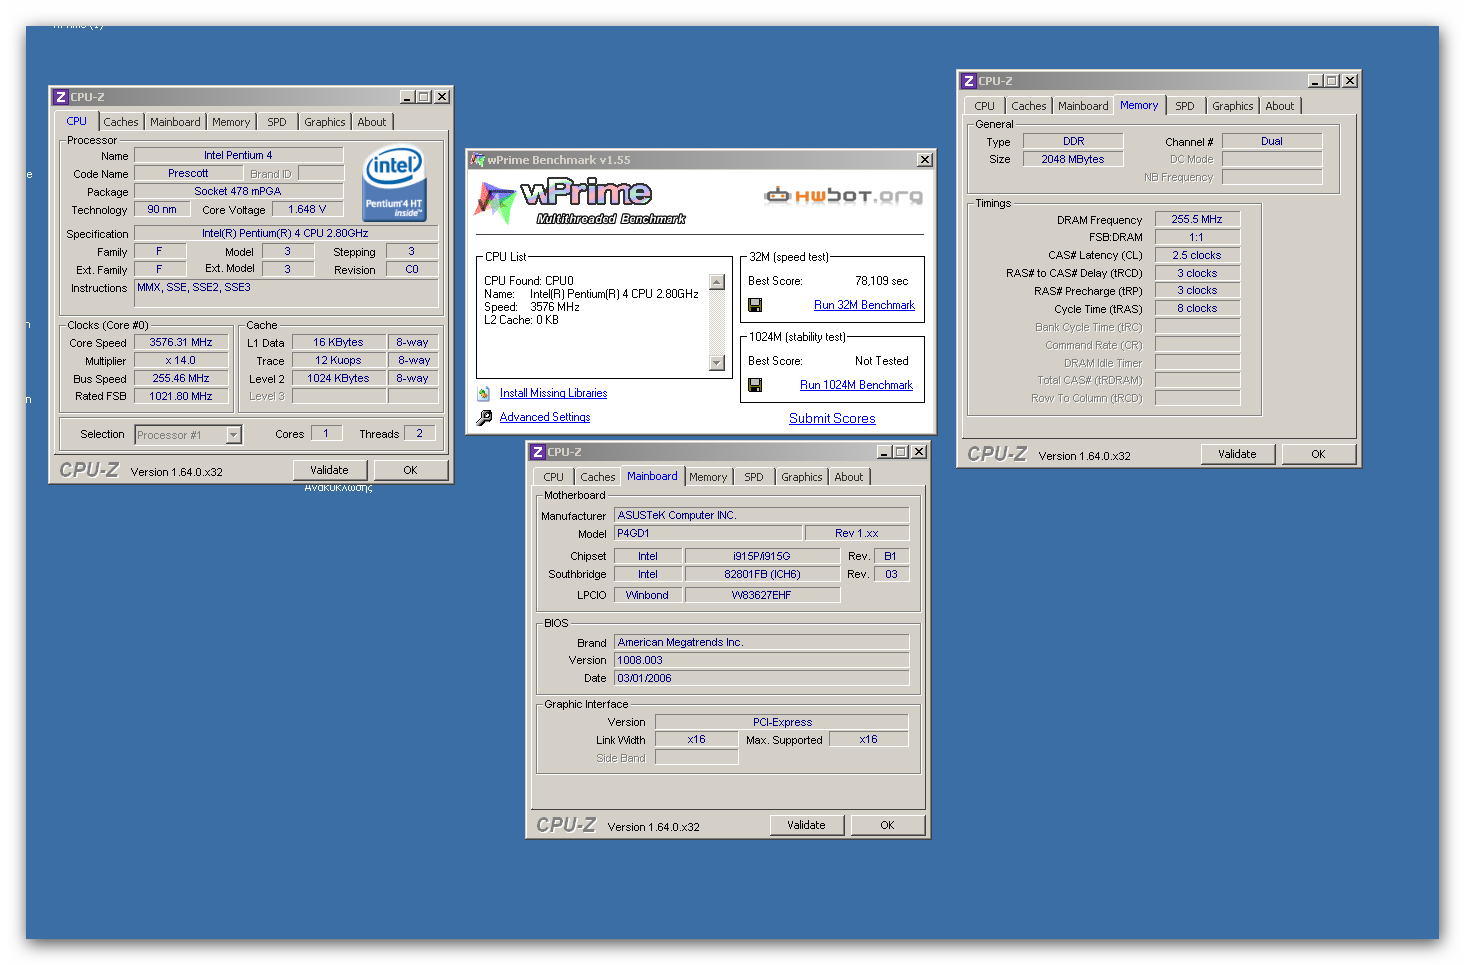The width and height of the screenshot is (1465, 965).
Task: Select Mainboard tab in Memory window
Action: [1083, 106]
